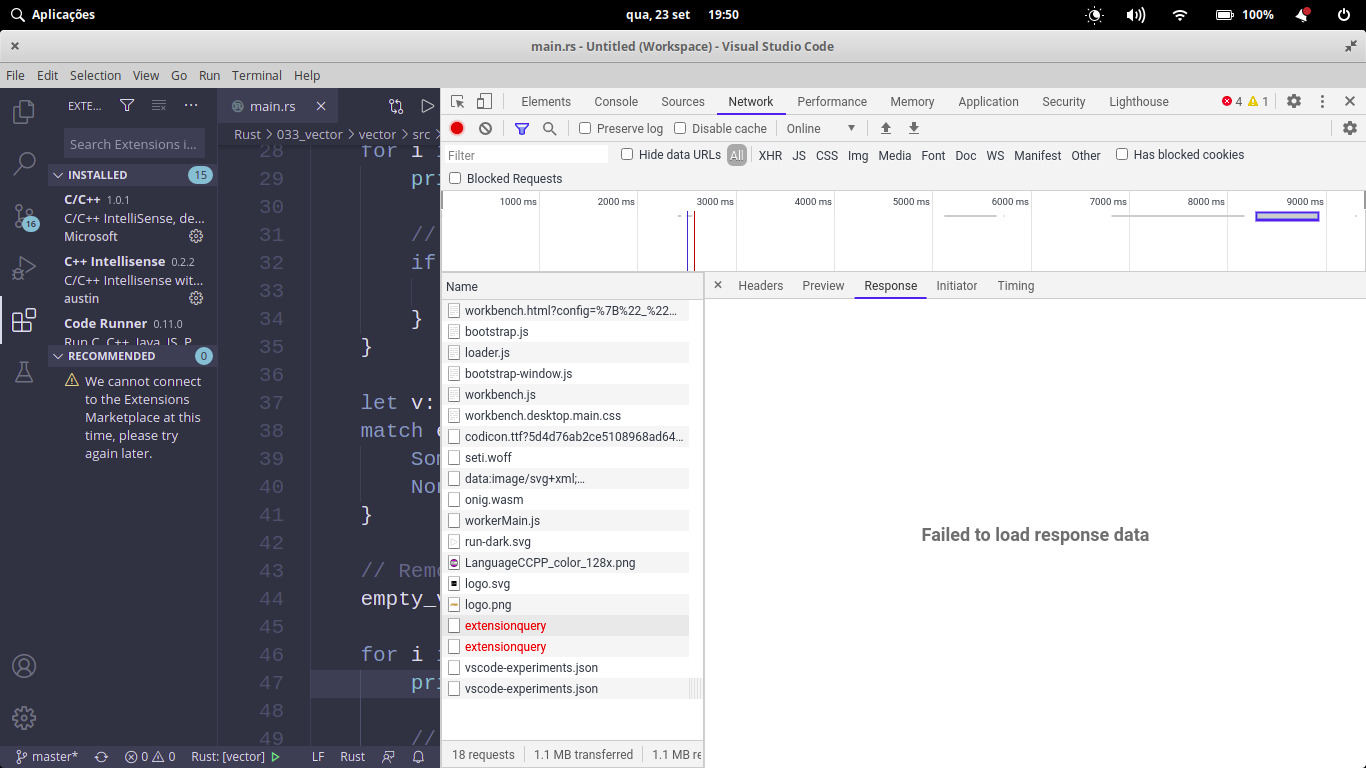
Task: Check the Disable cache option
Action: (x=682, y=128)
